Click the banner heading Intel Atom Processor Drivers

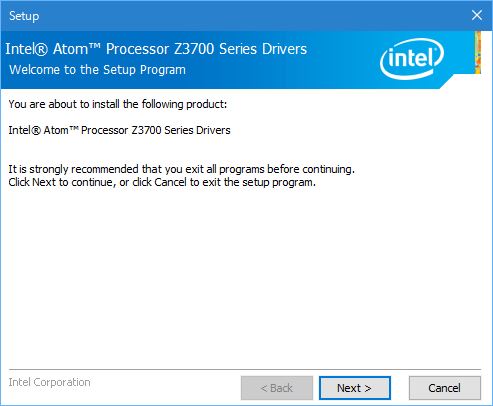[156, 49]
